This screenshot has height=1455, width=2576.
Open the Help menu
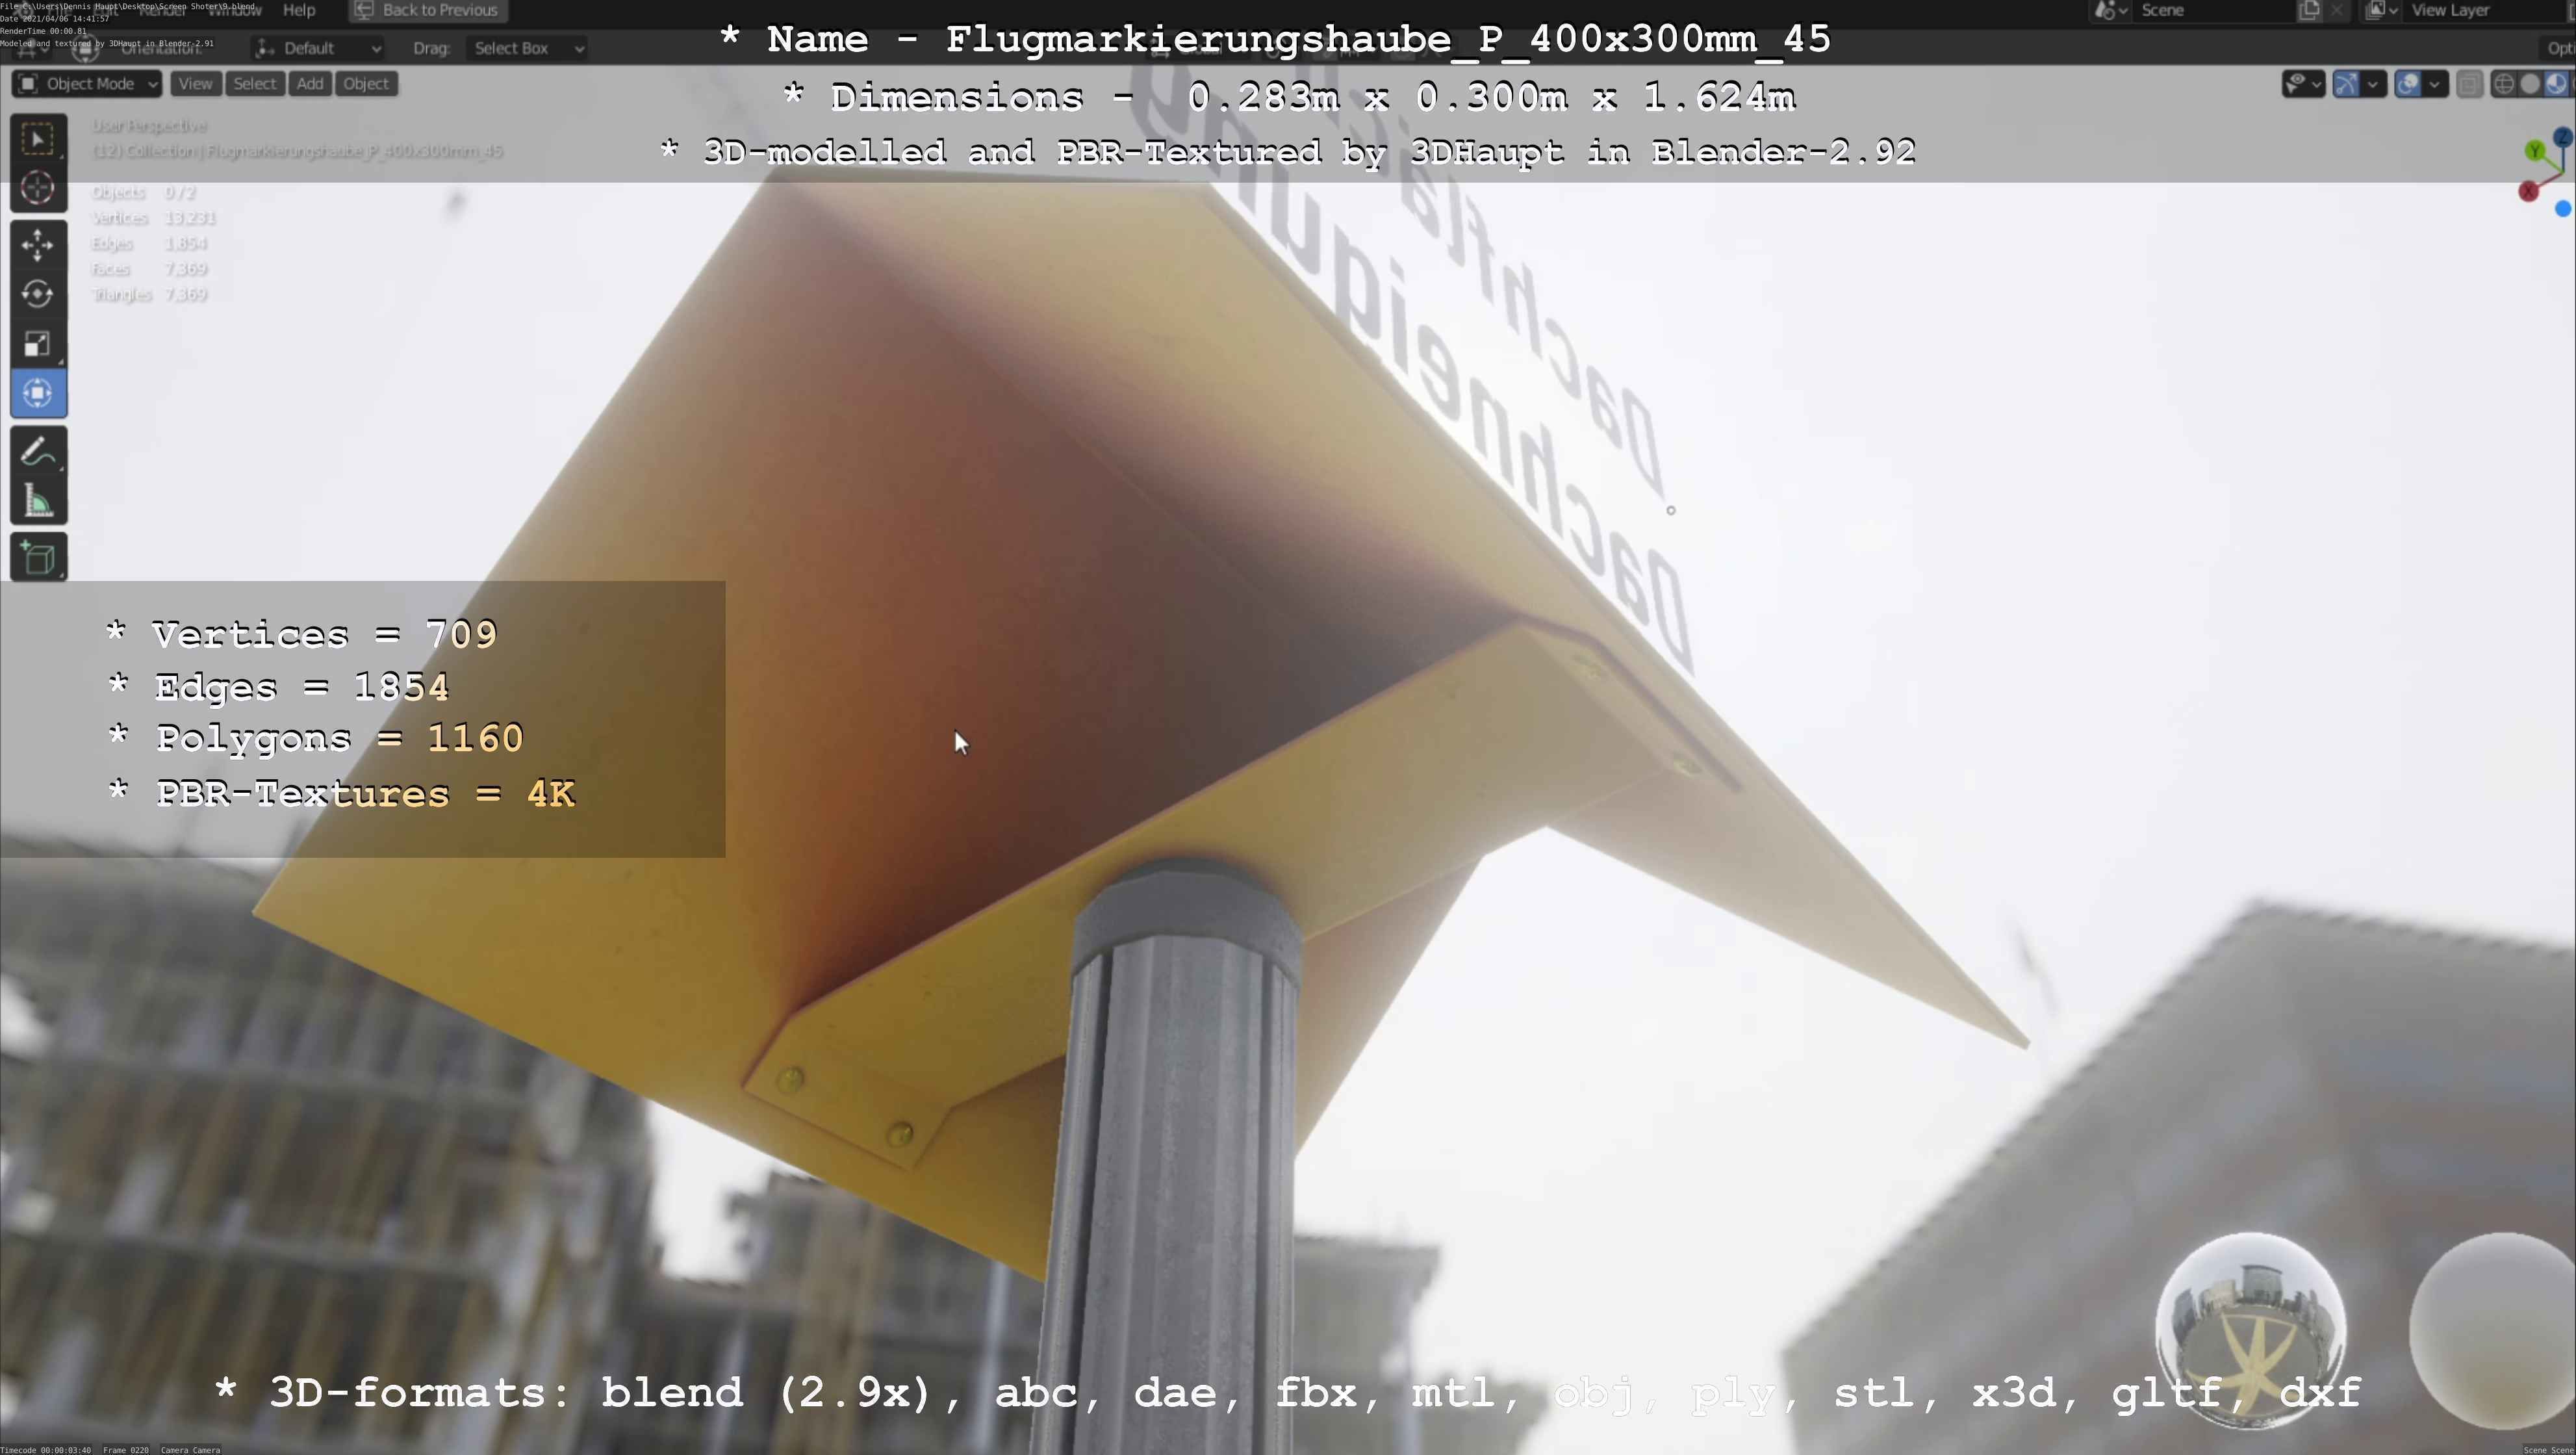[299, 10]
